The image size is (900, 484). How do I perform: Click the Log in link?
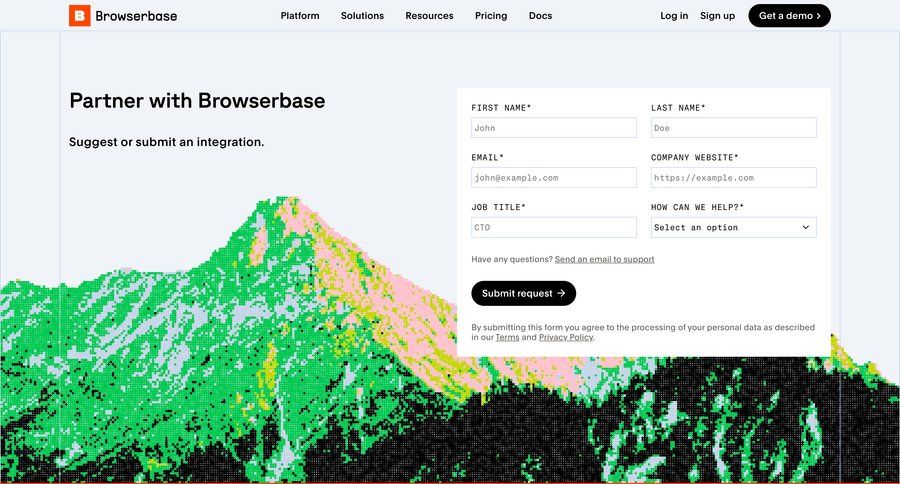[674, 16]
